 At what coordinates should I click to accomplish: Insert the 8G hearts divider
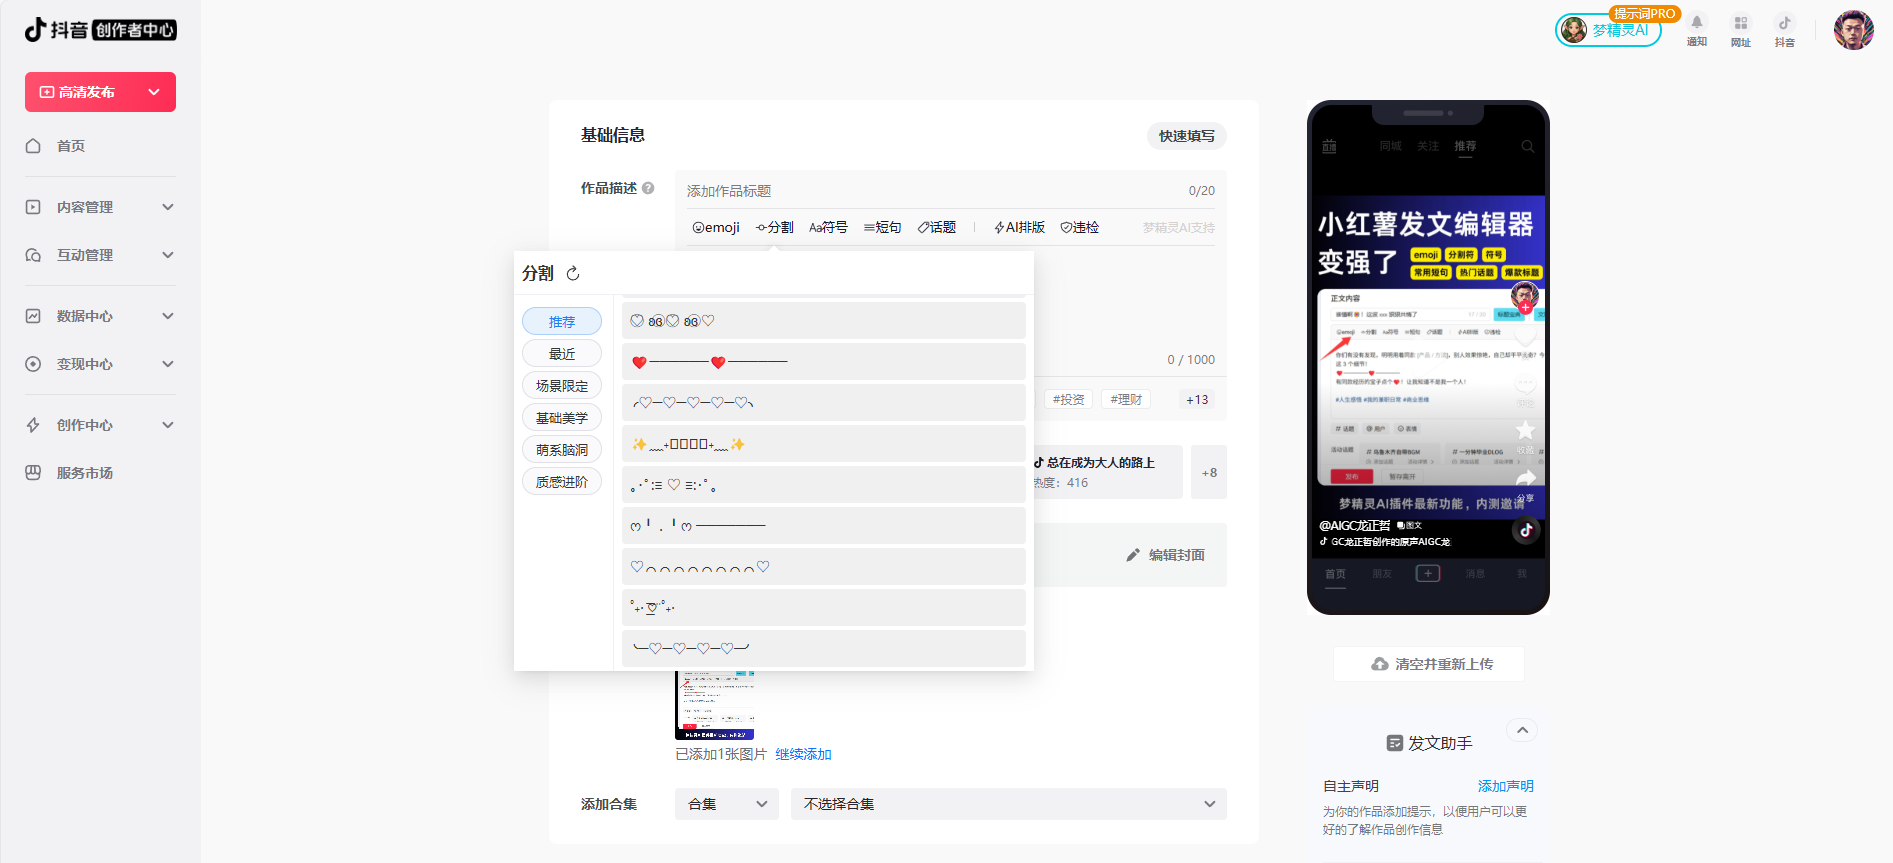coord(824,321)
